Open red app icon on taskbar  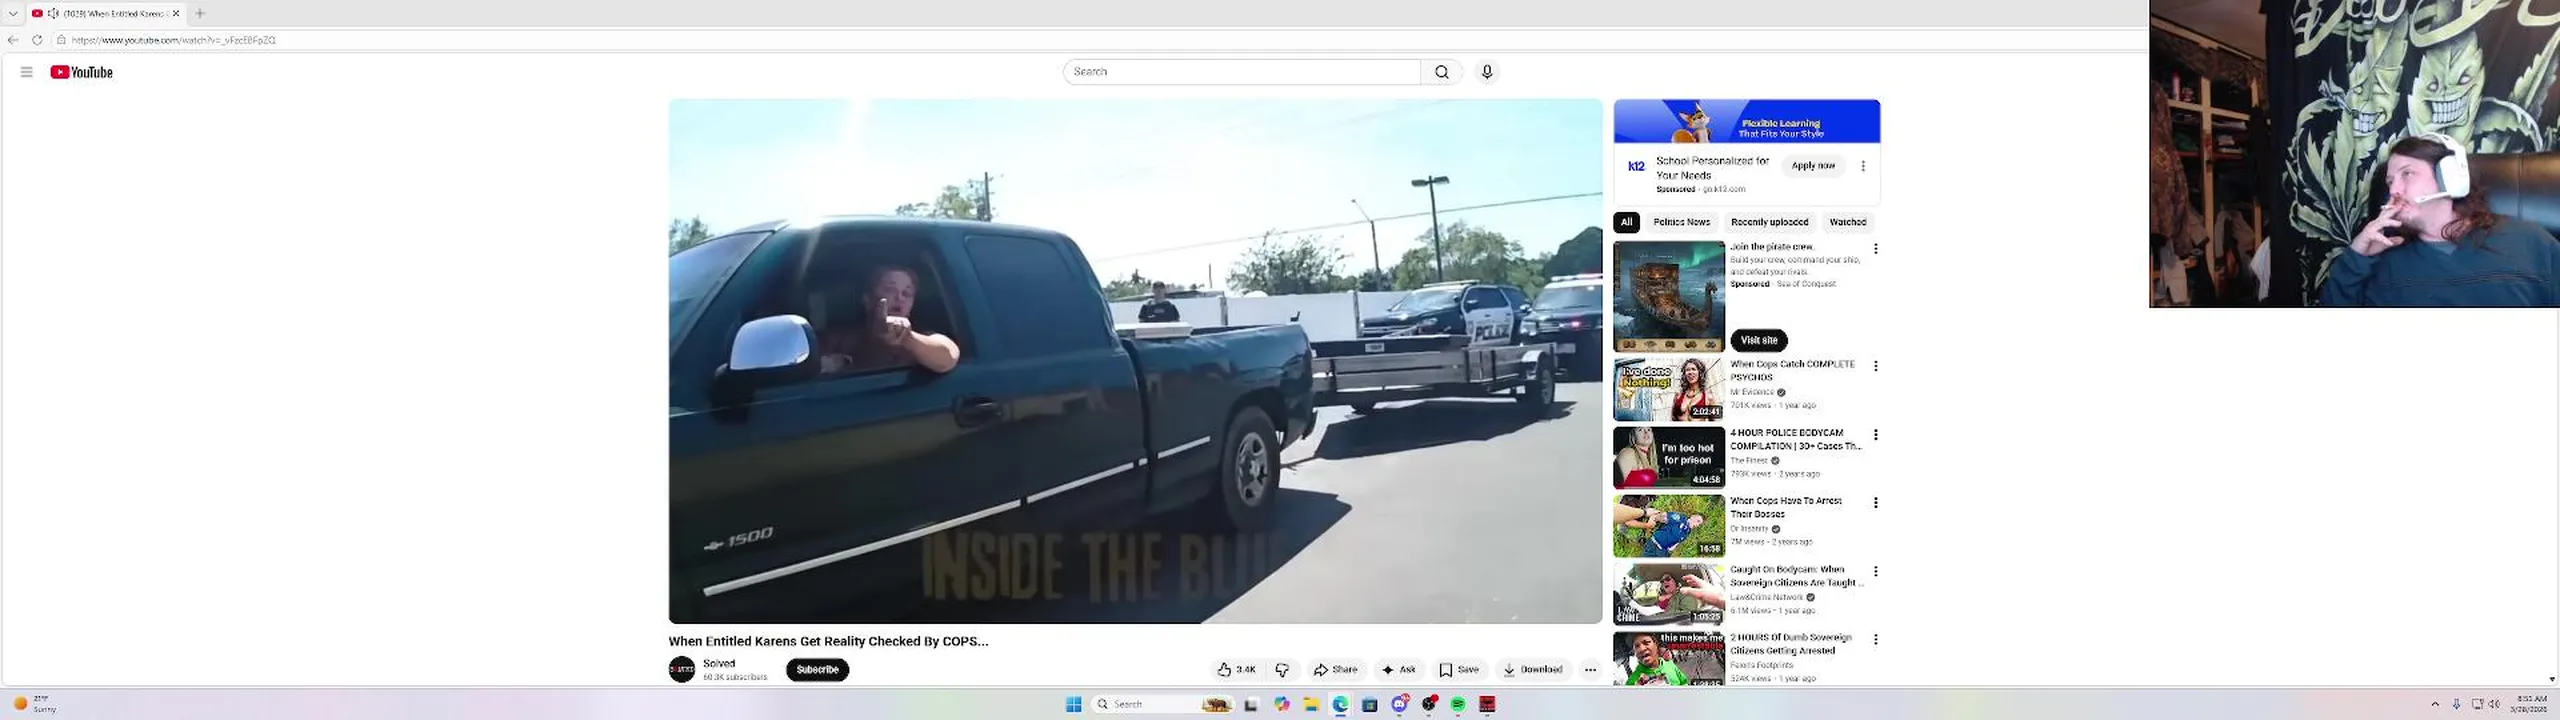click(1487, 705)
